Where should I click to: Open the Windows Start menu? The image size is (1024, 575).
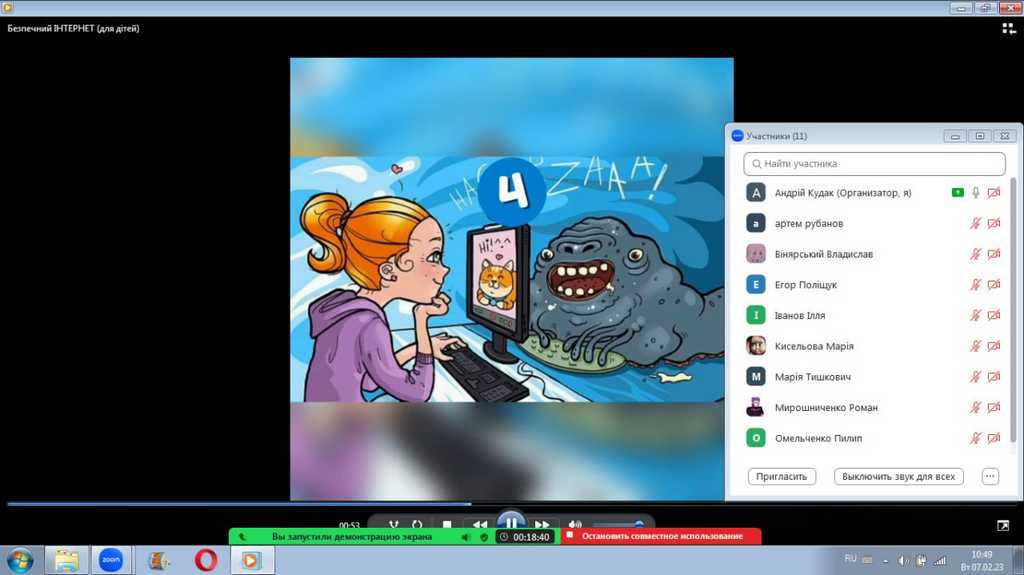point(20,561)
